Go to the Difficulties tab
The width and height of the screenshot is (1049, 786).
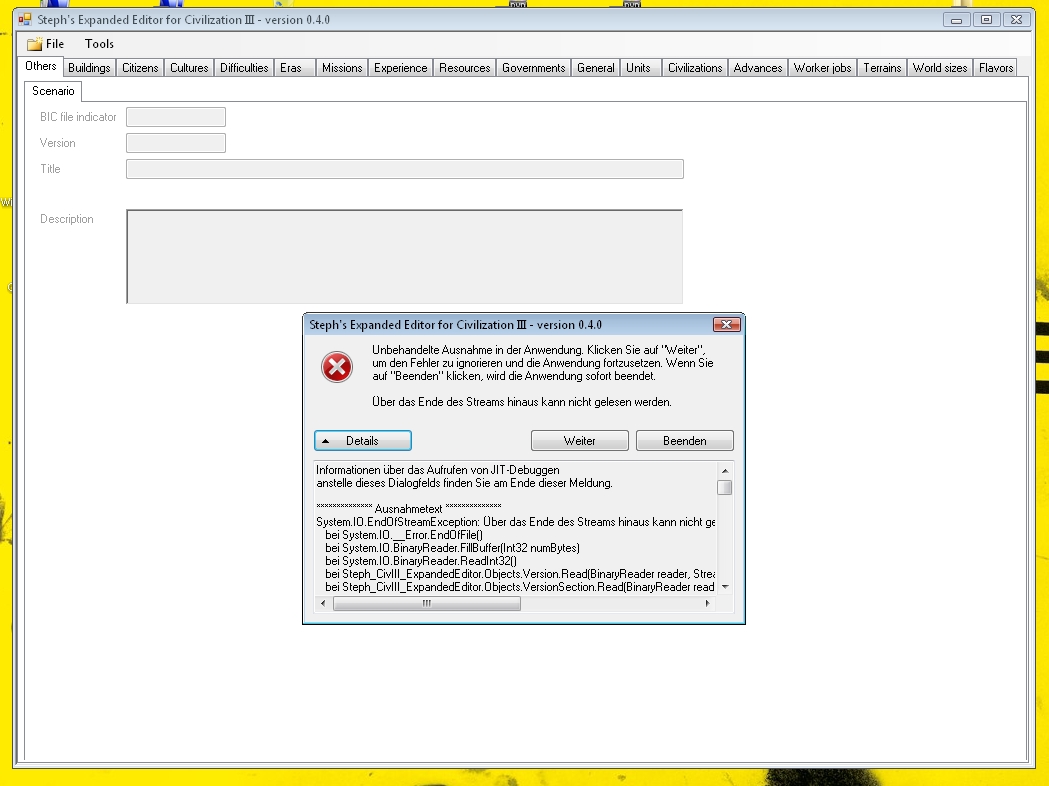click(244, 68)
